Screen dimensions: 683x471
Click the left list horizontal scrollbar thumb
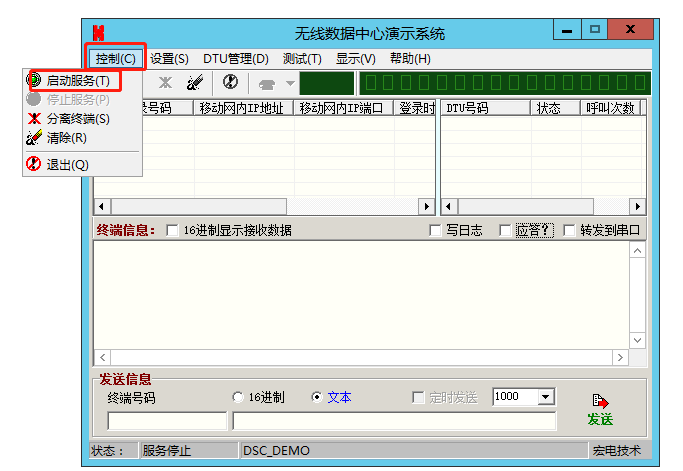(199, 207)
